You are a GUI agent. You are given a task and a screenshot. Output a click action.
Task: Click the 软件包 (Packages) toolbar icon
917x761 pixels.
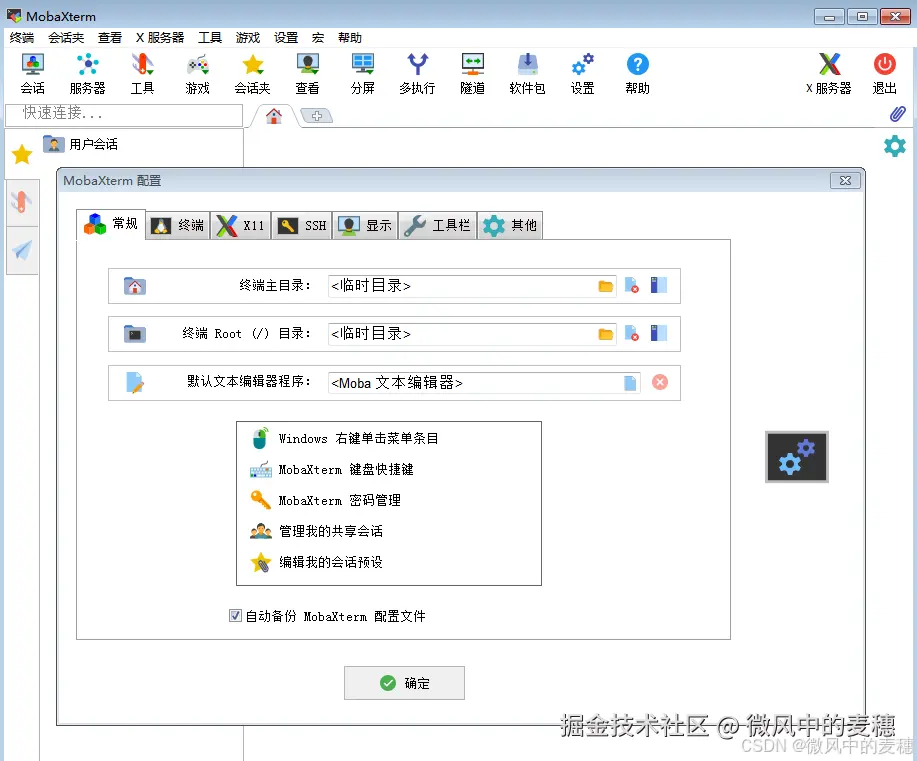526,70
